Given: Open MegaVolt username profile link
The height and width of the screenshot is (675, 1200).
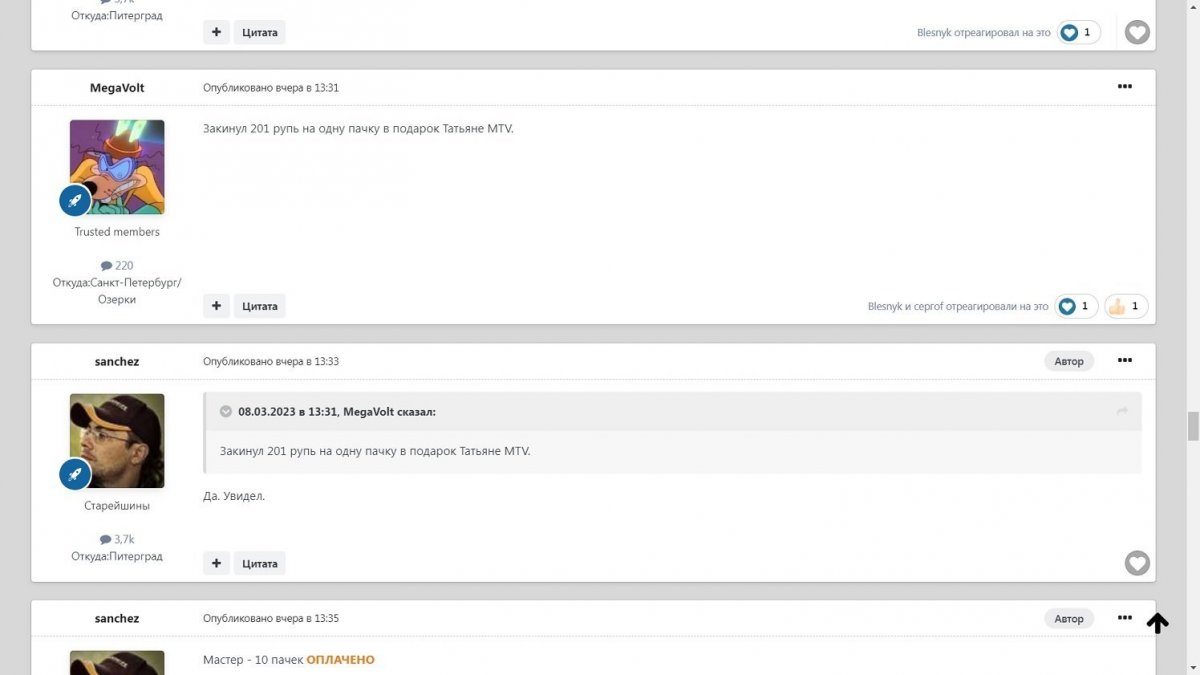Looking at the screenshot, I should (117, 88).
